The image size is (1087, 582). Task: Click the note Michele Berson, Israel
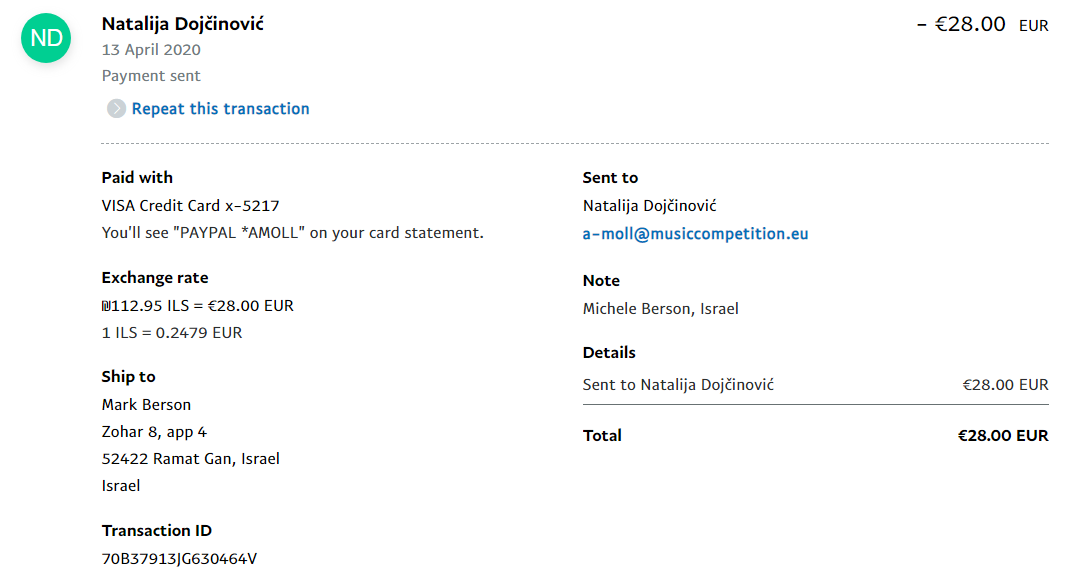pos(660,309)
